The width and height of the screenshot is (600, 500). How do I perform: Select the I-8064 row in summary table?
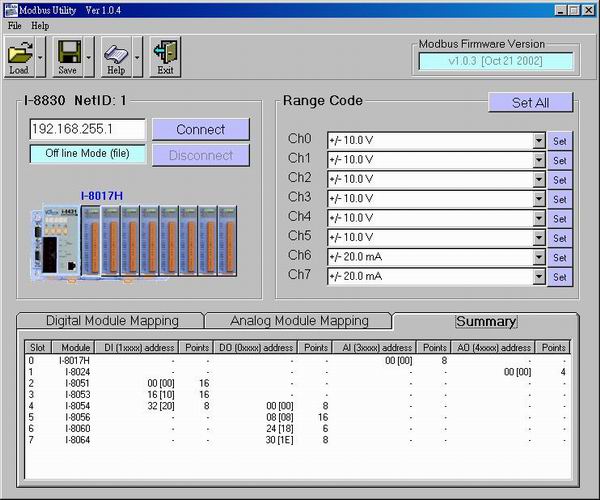pyautogui.click(x=297, y=440)
